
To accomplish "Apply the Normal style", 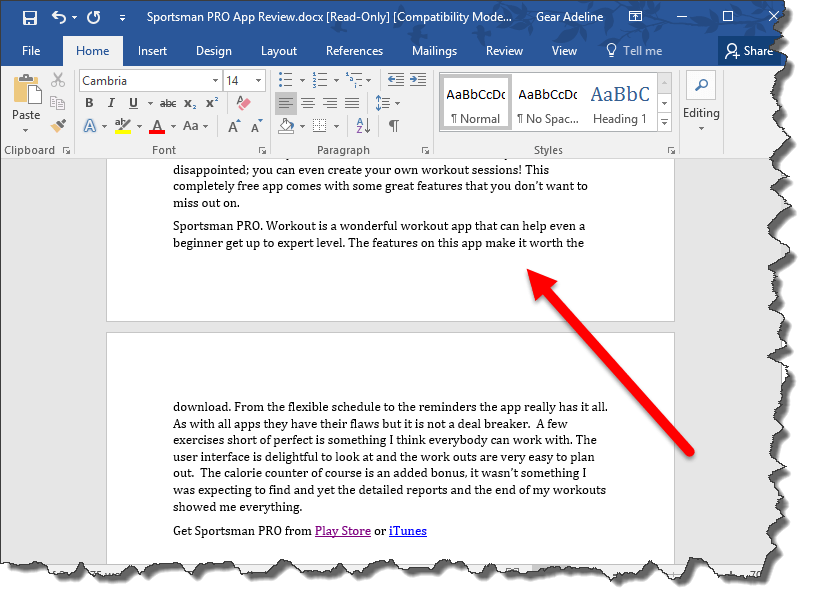I will [x=475, y=103].
